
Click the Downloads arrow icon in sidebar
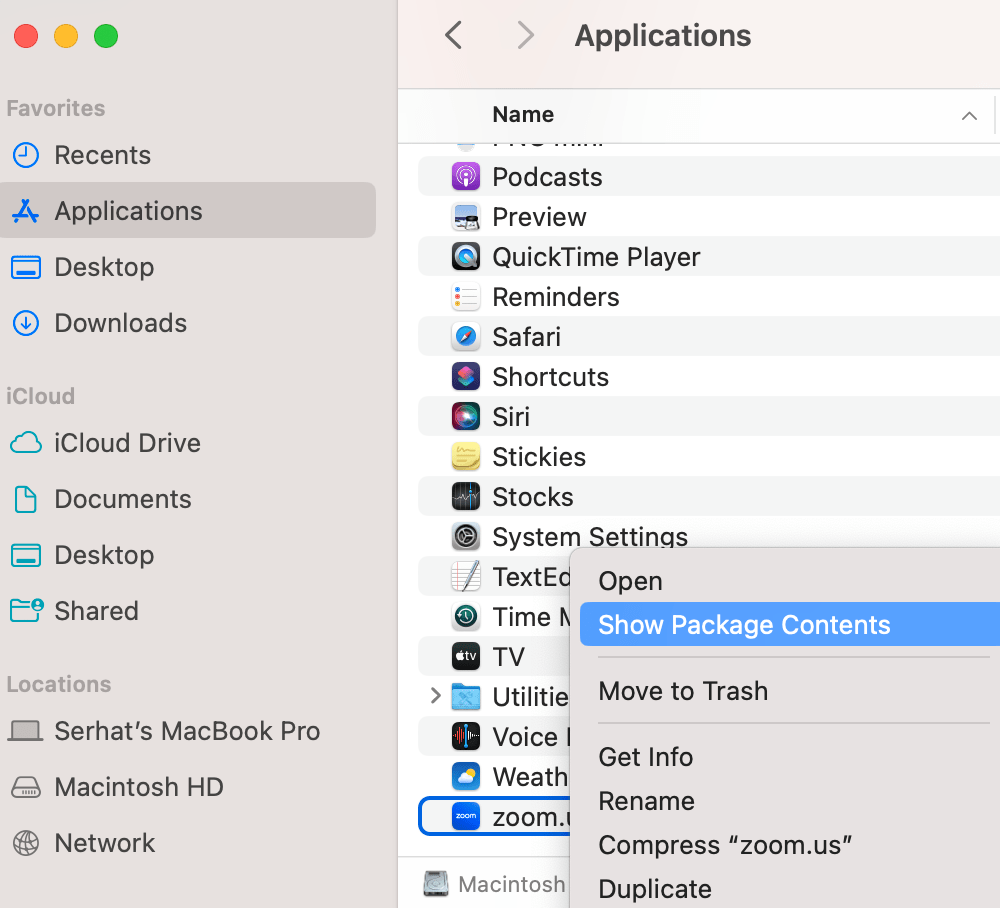tap(26, 323)
